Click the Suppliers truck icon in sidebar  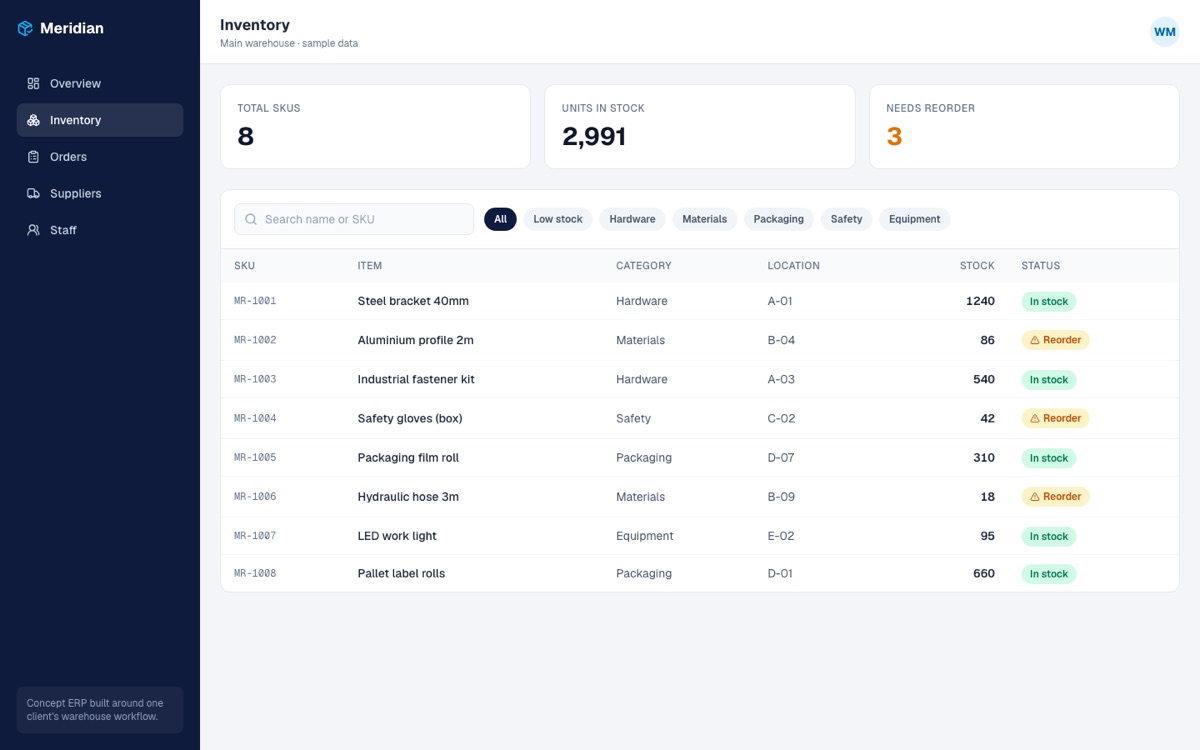pyautogui.click(x=33, y=194)
